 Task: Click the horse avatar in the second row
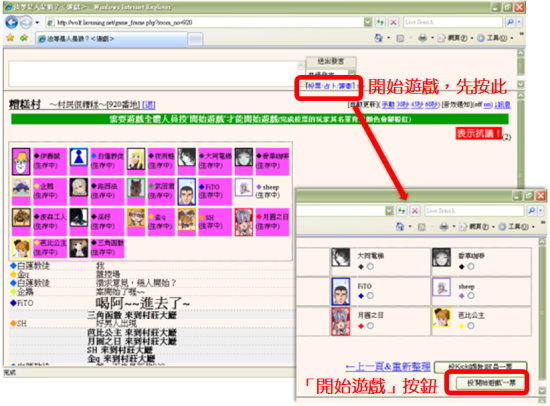click(136, 188)
